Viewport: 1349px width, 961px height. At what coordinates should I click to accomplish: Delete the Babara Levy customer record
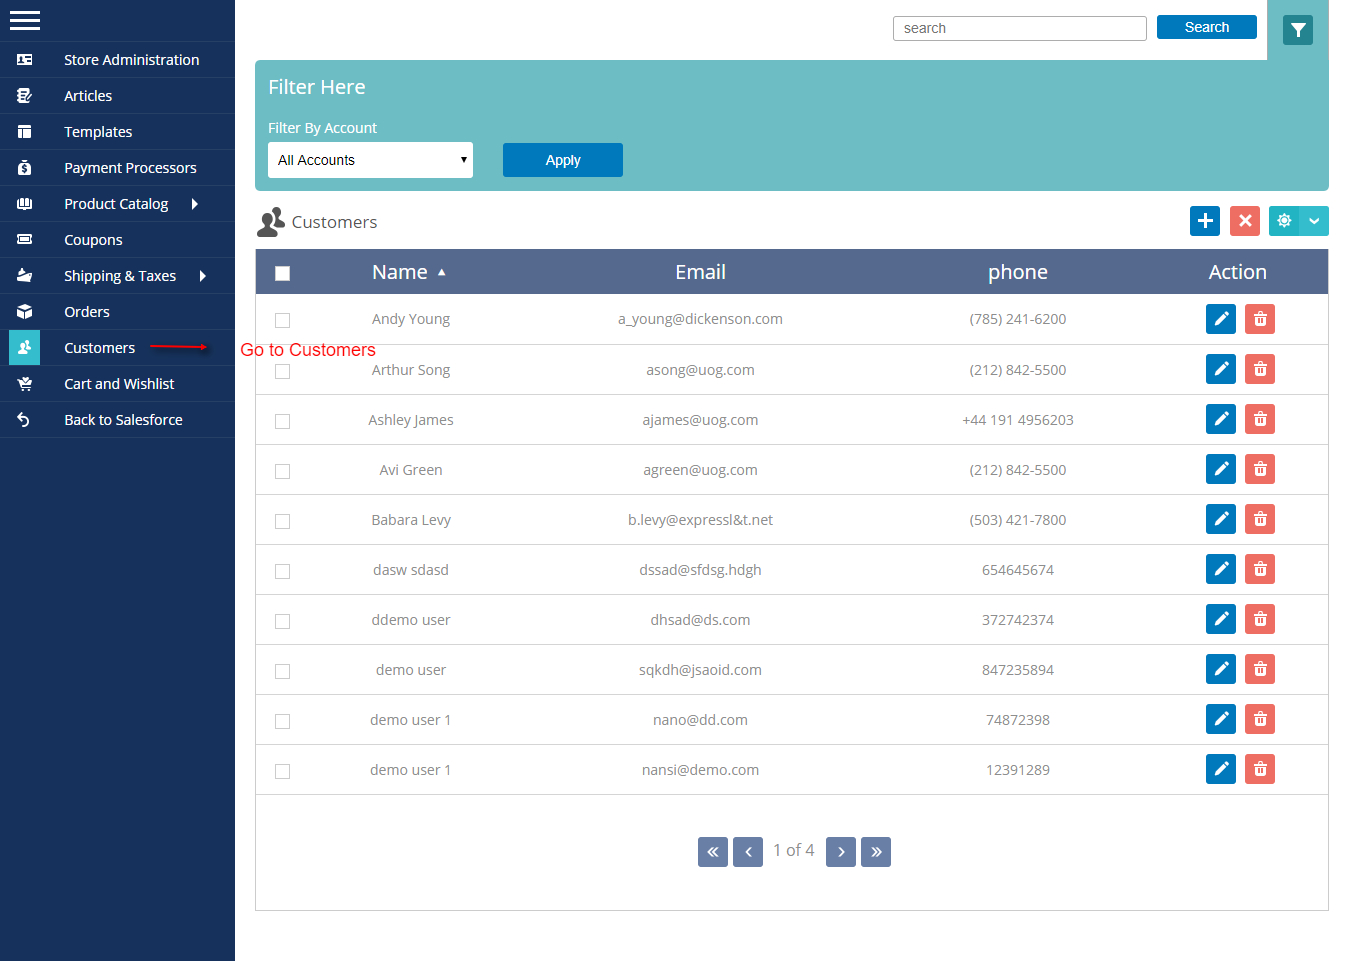pos(1260,519)
